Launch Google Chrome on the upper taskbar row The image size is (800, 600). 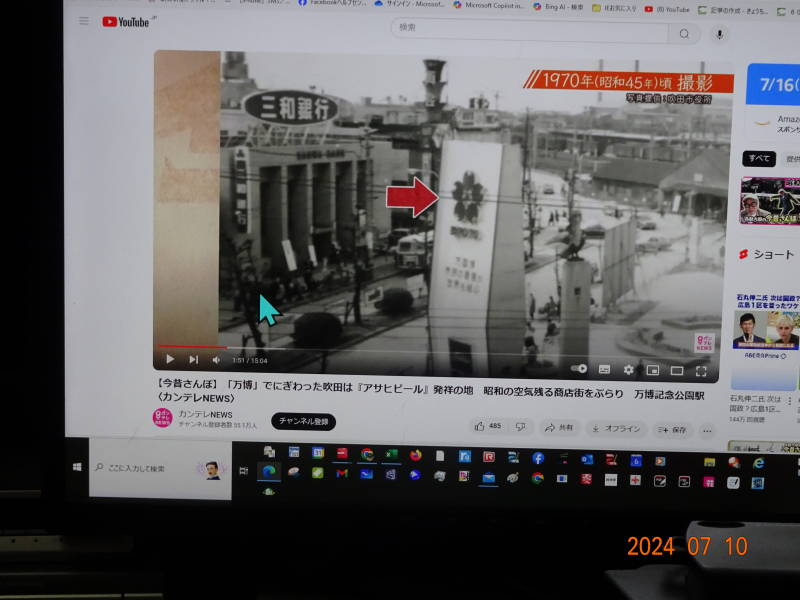367,454
